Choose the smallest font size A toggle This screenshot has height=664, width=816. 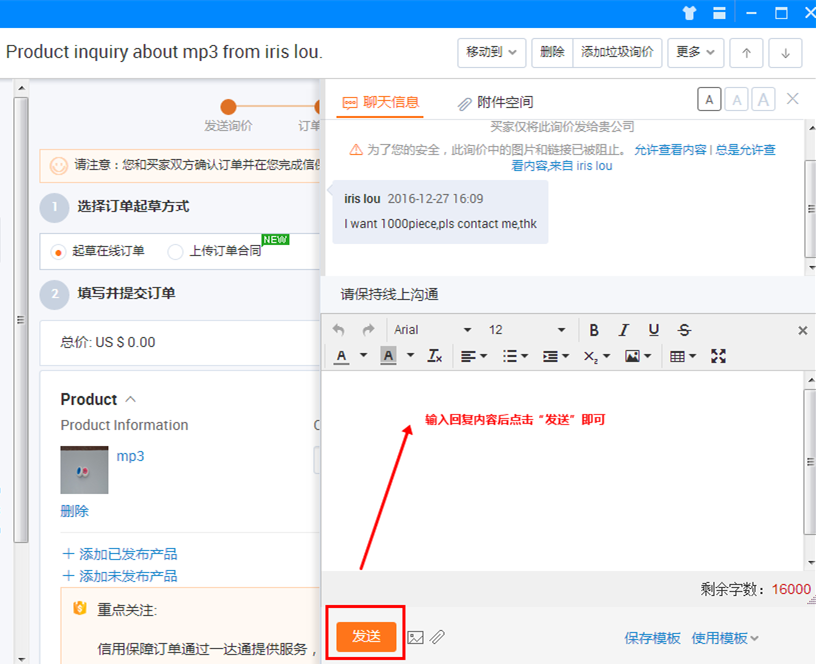(x=708, y=99)
